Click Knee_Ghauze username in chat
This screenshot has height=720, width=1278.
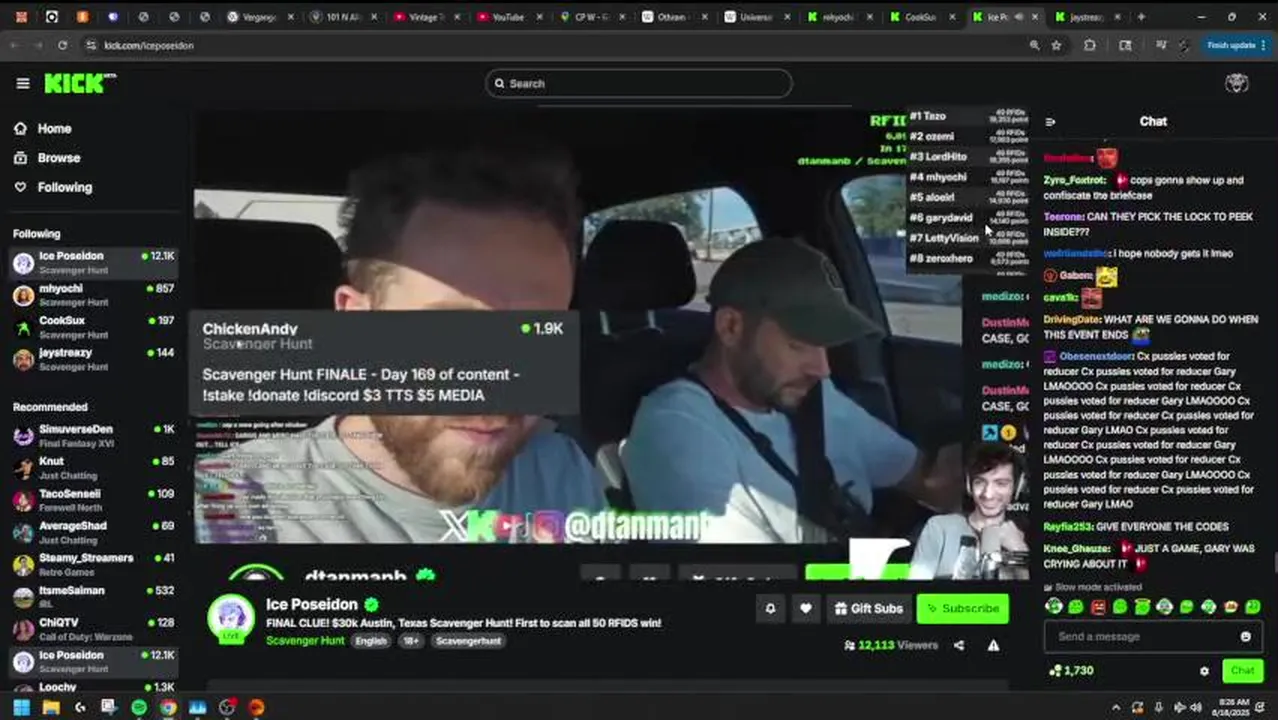(1076, 549)
